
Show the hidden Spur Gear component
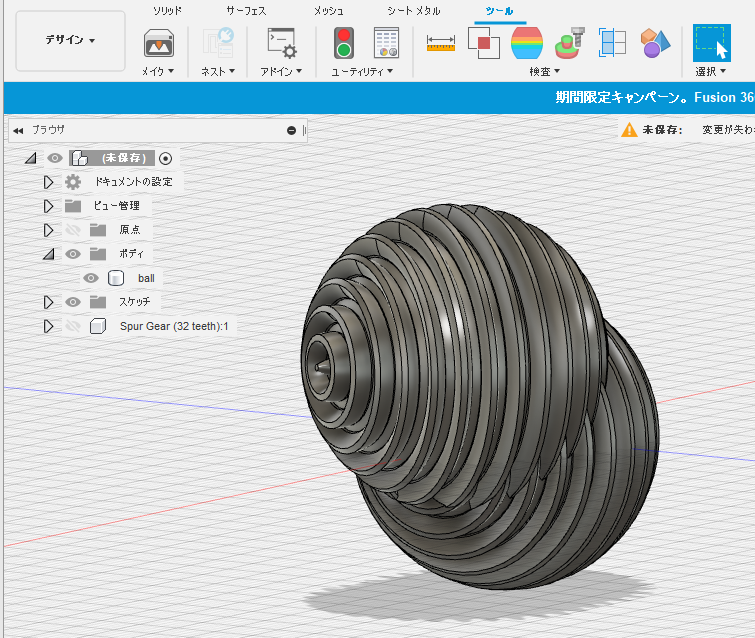tap(73, 326)
